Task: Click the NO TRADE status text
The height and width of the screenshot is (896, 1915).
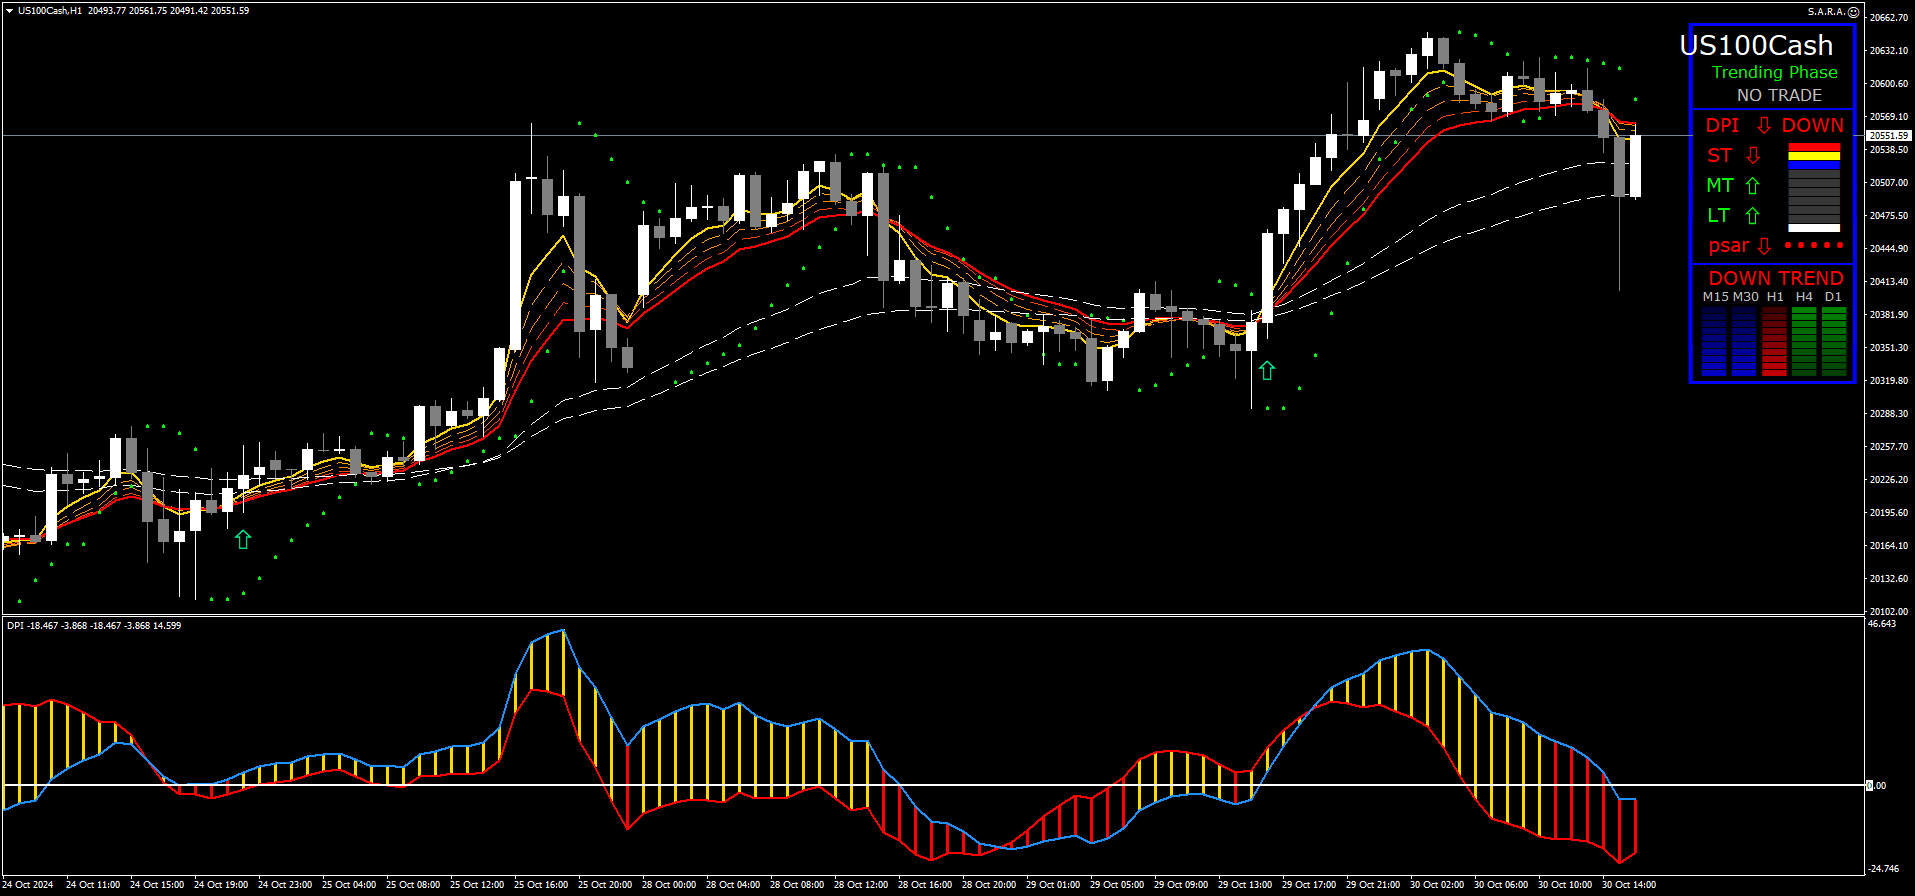Action: coord(1779,95)
